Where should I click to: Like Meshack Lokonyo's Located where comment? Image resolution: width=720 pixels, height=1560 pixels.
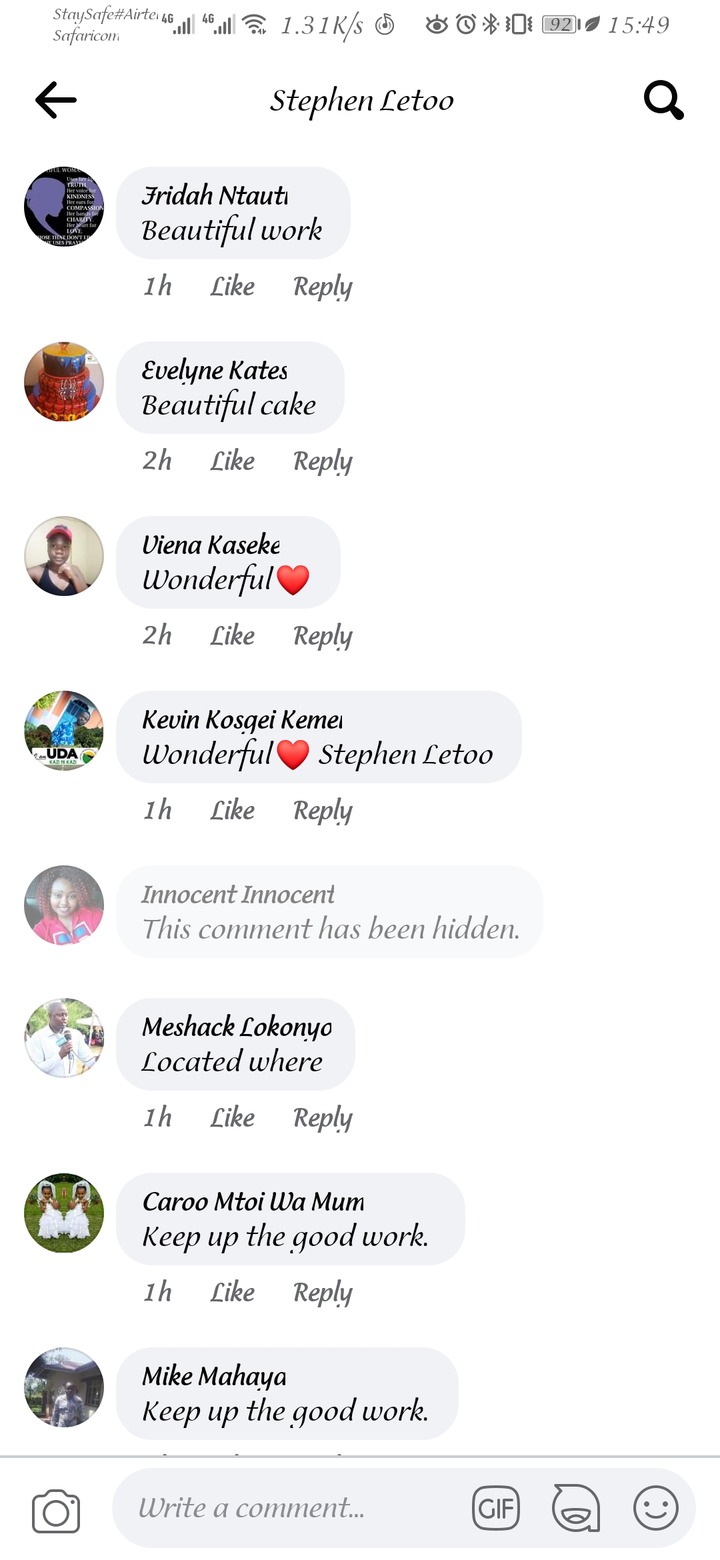click(232, 1117)
